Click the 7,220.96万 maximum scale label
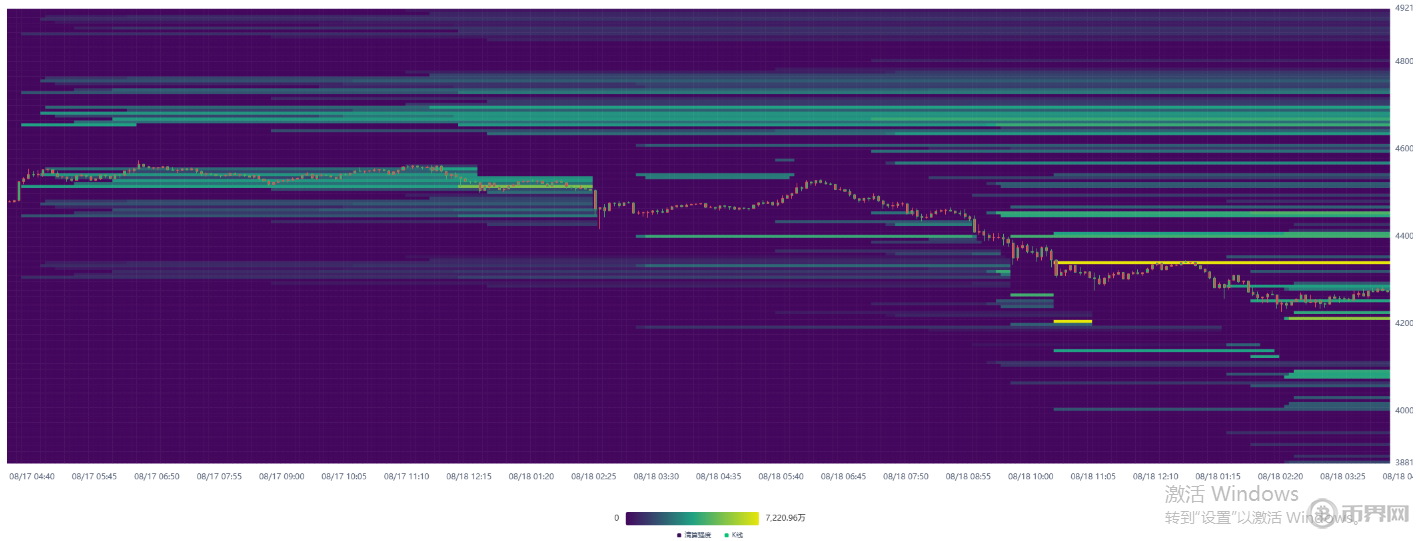1420x541 pixels. pyautogui.click(x=785, y=518)
